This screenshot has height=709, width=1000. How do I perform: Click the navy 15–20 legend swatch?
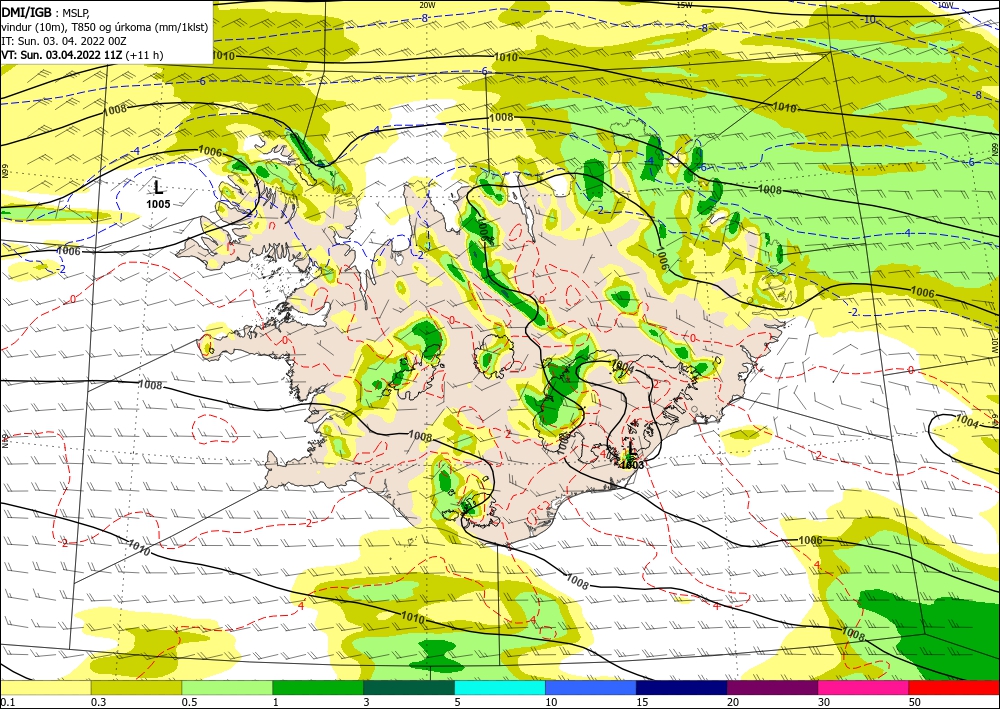coord(682,687)
